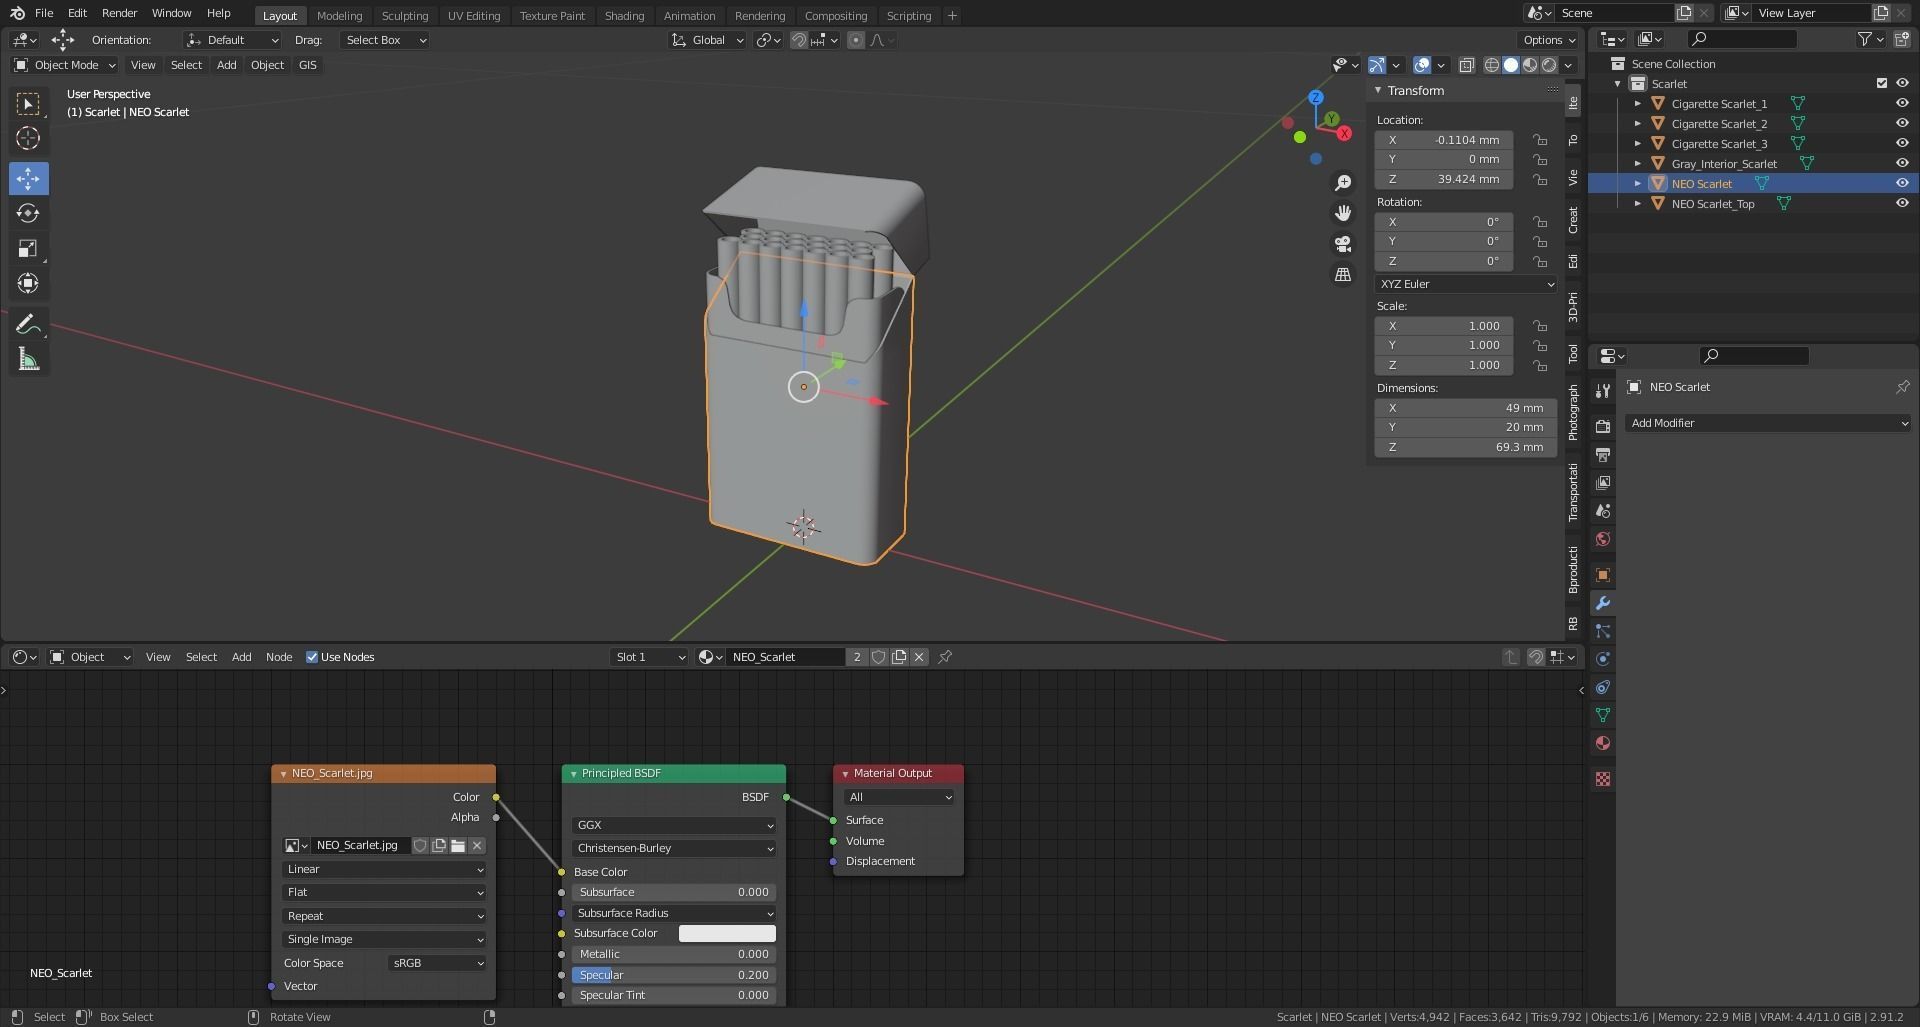
Task: Activate the Transform tool
Action: click(28, 283)
